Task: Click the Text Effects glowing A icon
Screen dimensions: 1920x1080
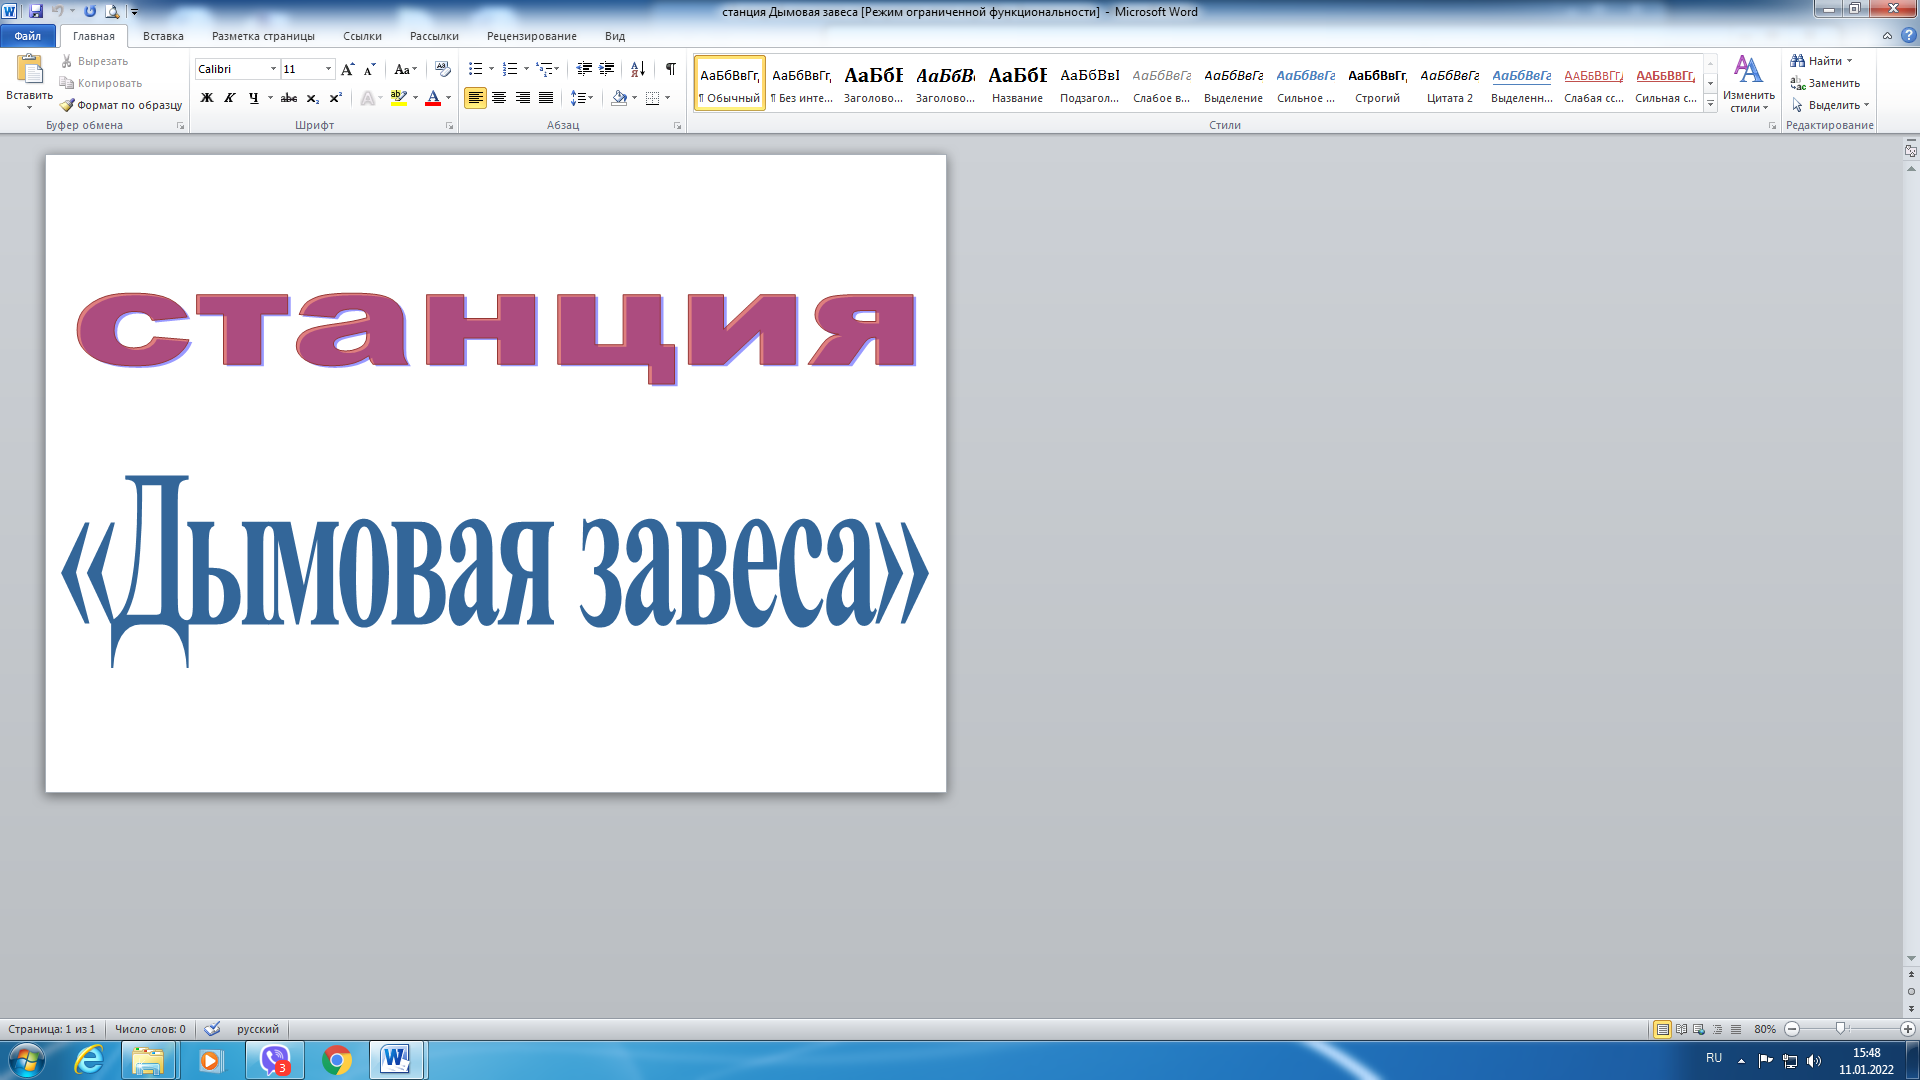Action: [368, 98]
